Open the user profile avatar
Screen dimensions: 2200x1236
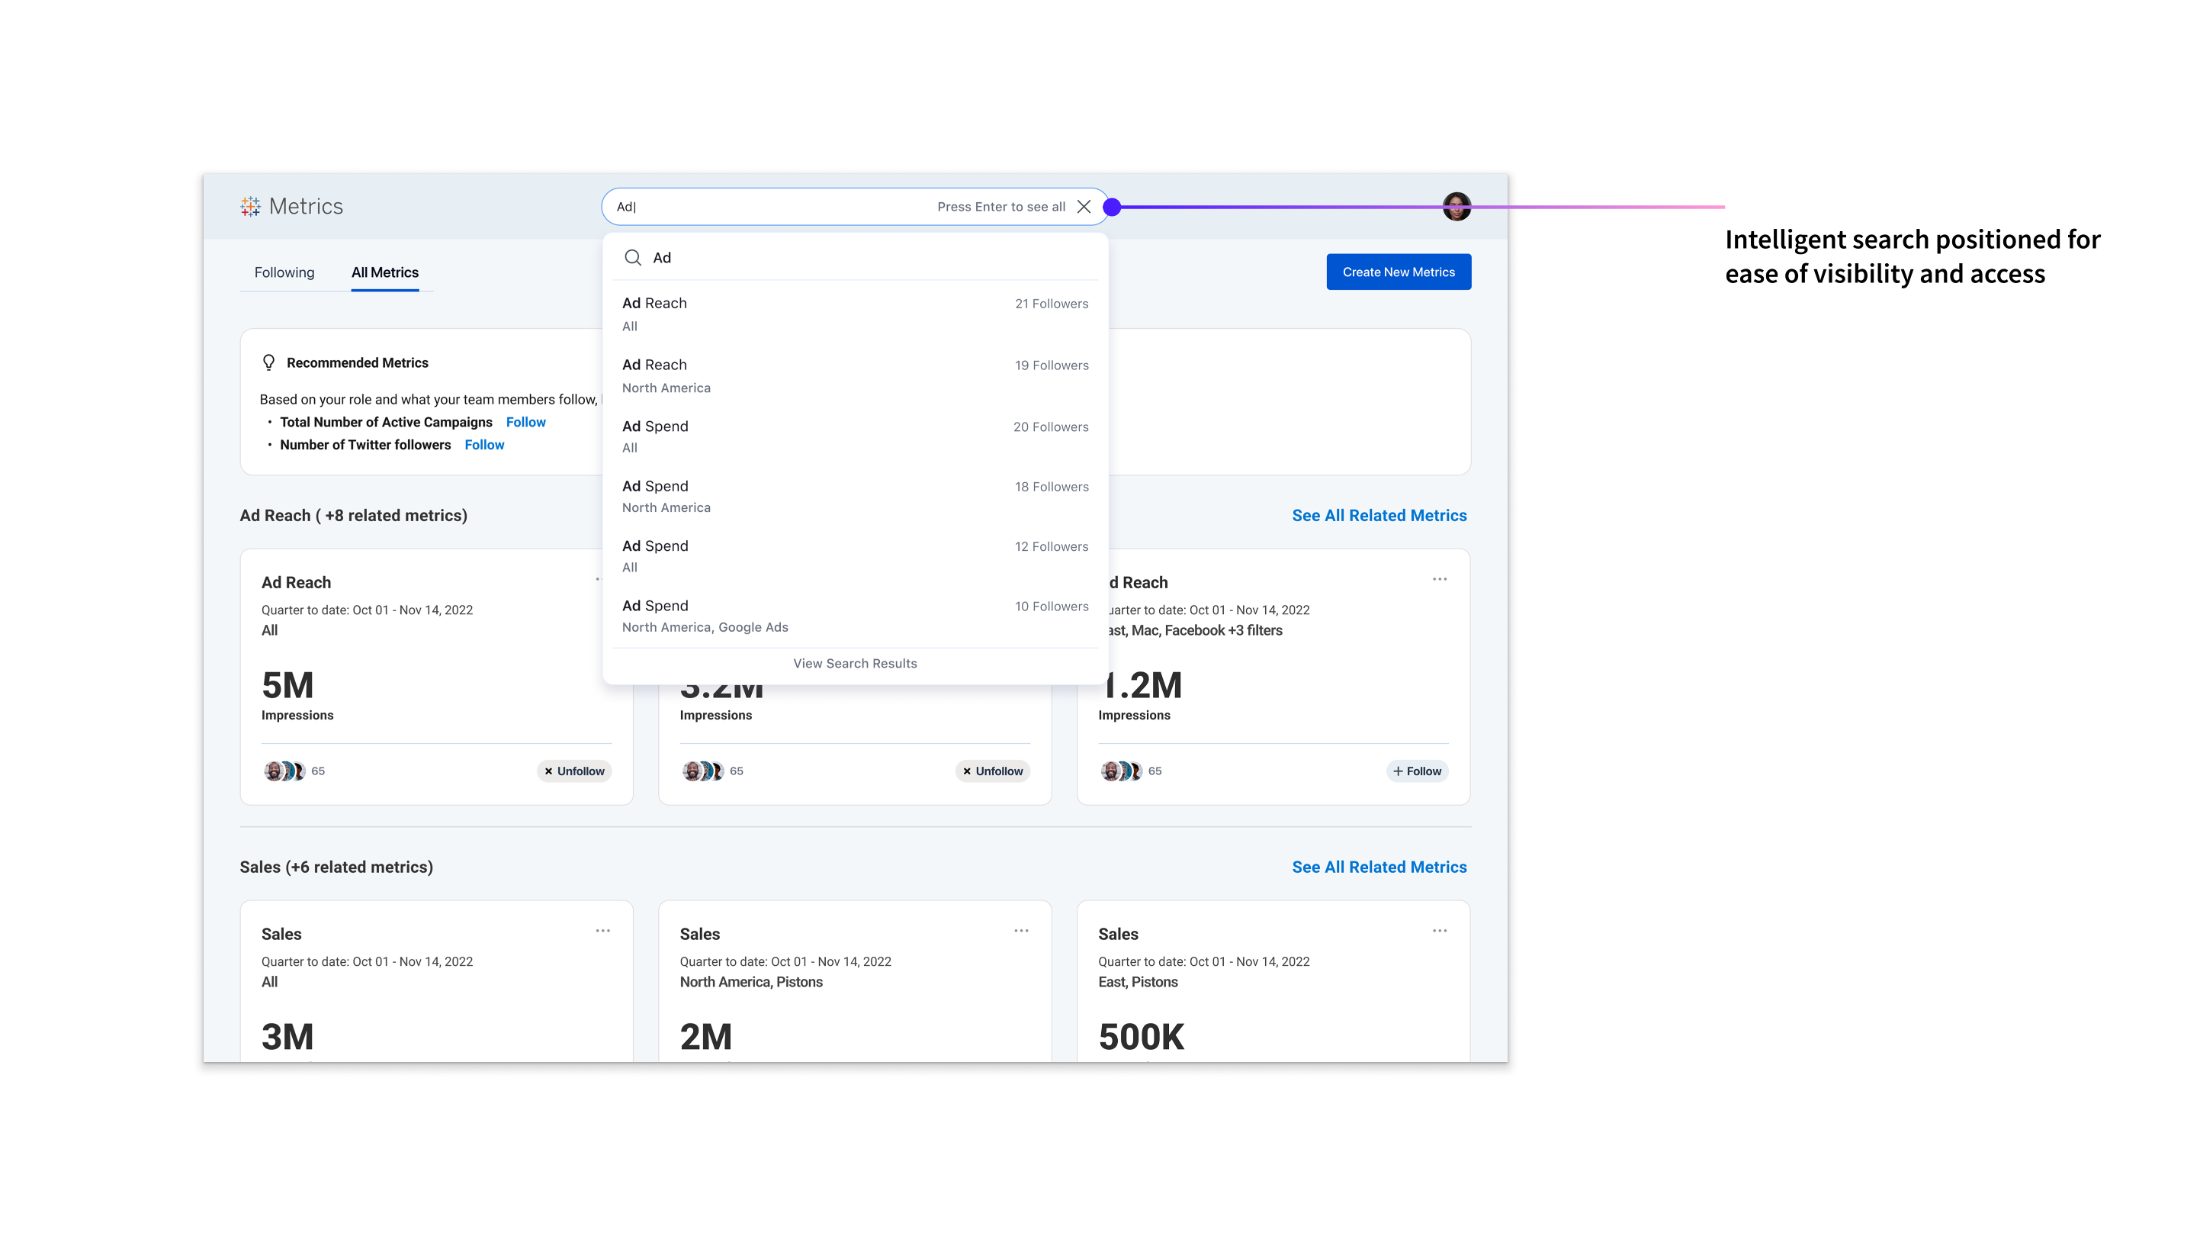(x=1457, y=207)
